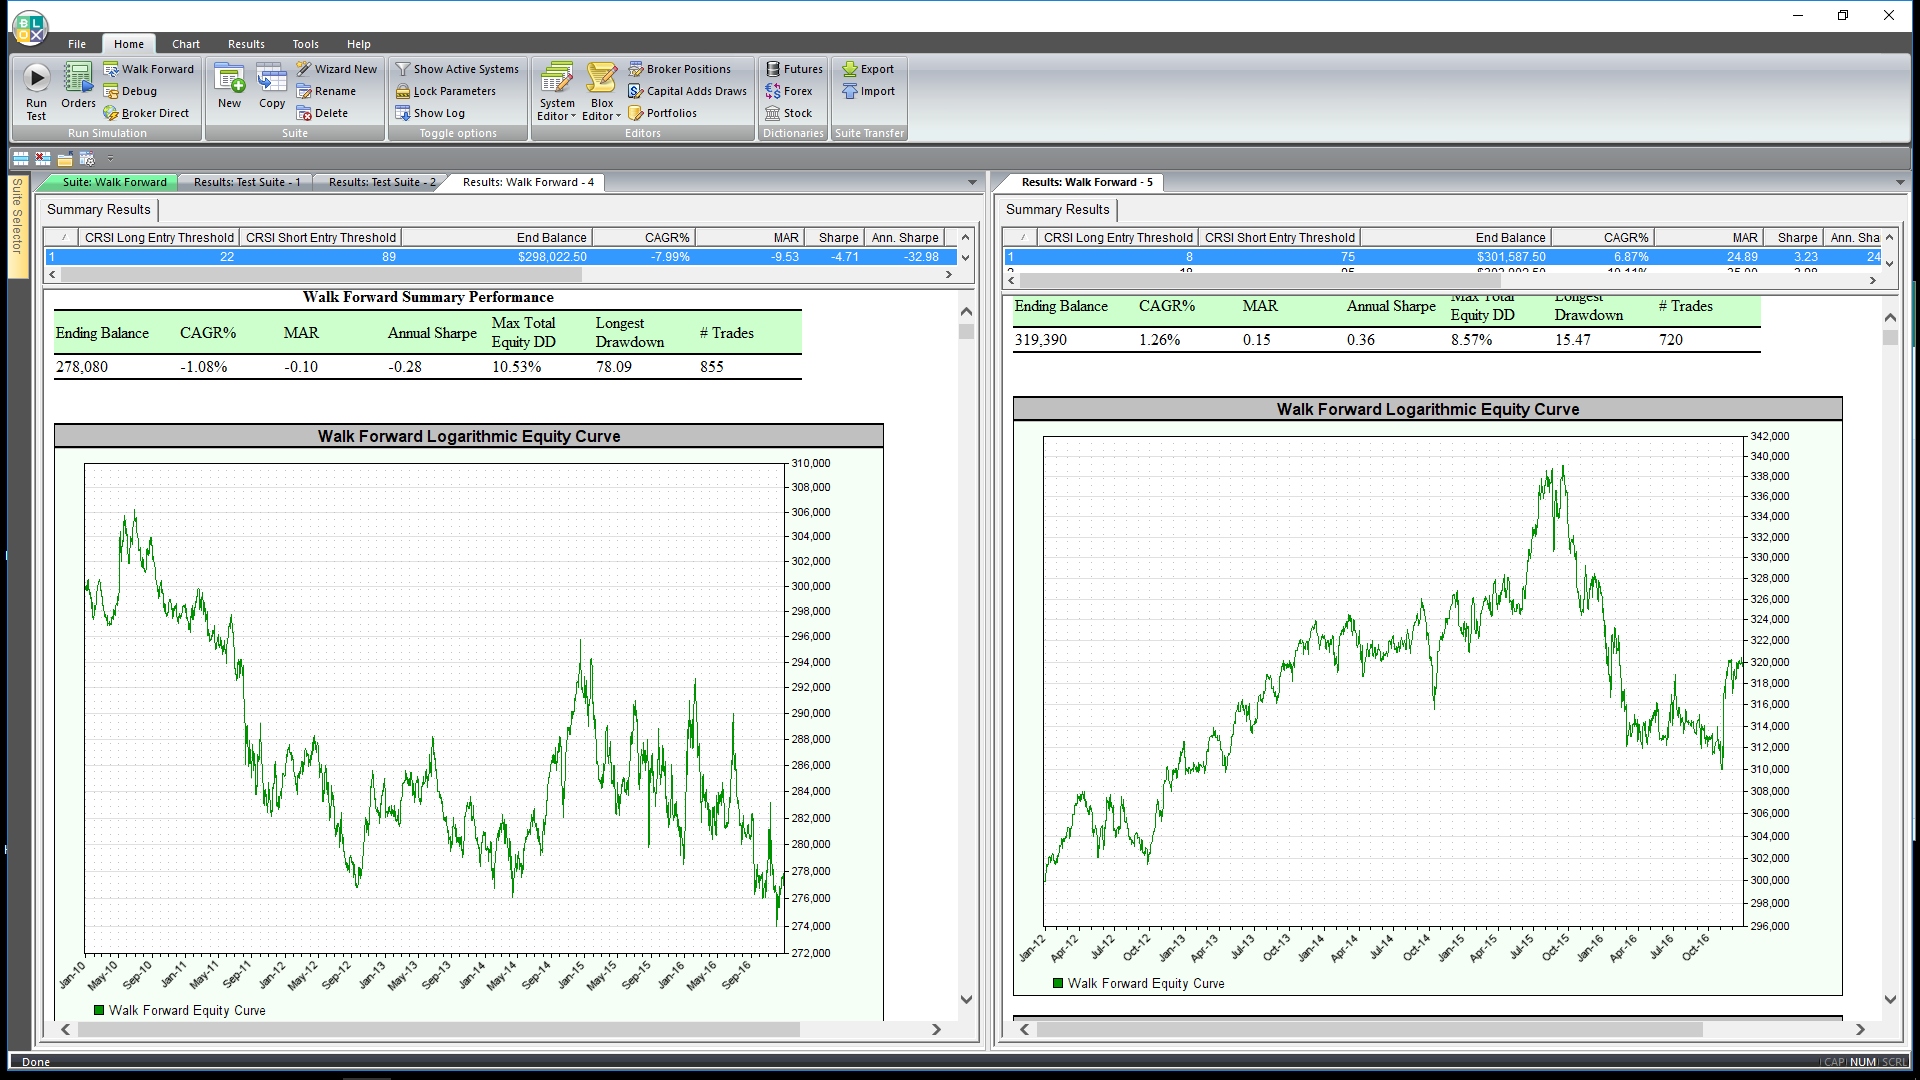Click the Run Test play icon
Image resolution: width=1920 pixels, height=1080 pixels.
pyautogui.click(x=36, y=78)
